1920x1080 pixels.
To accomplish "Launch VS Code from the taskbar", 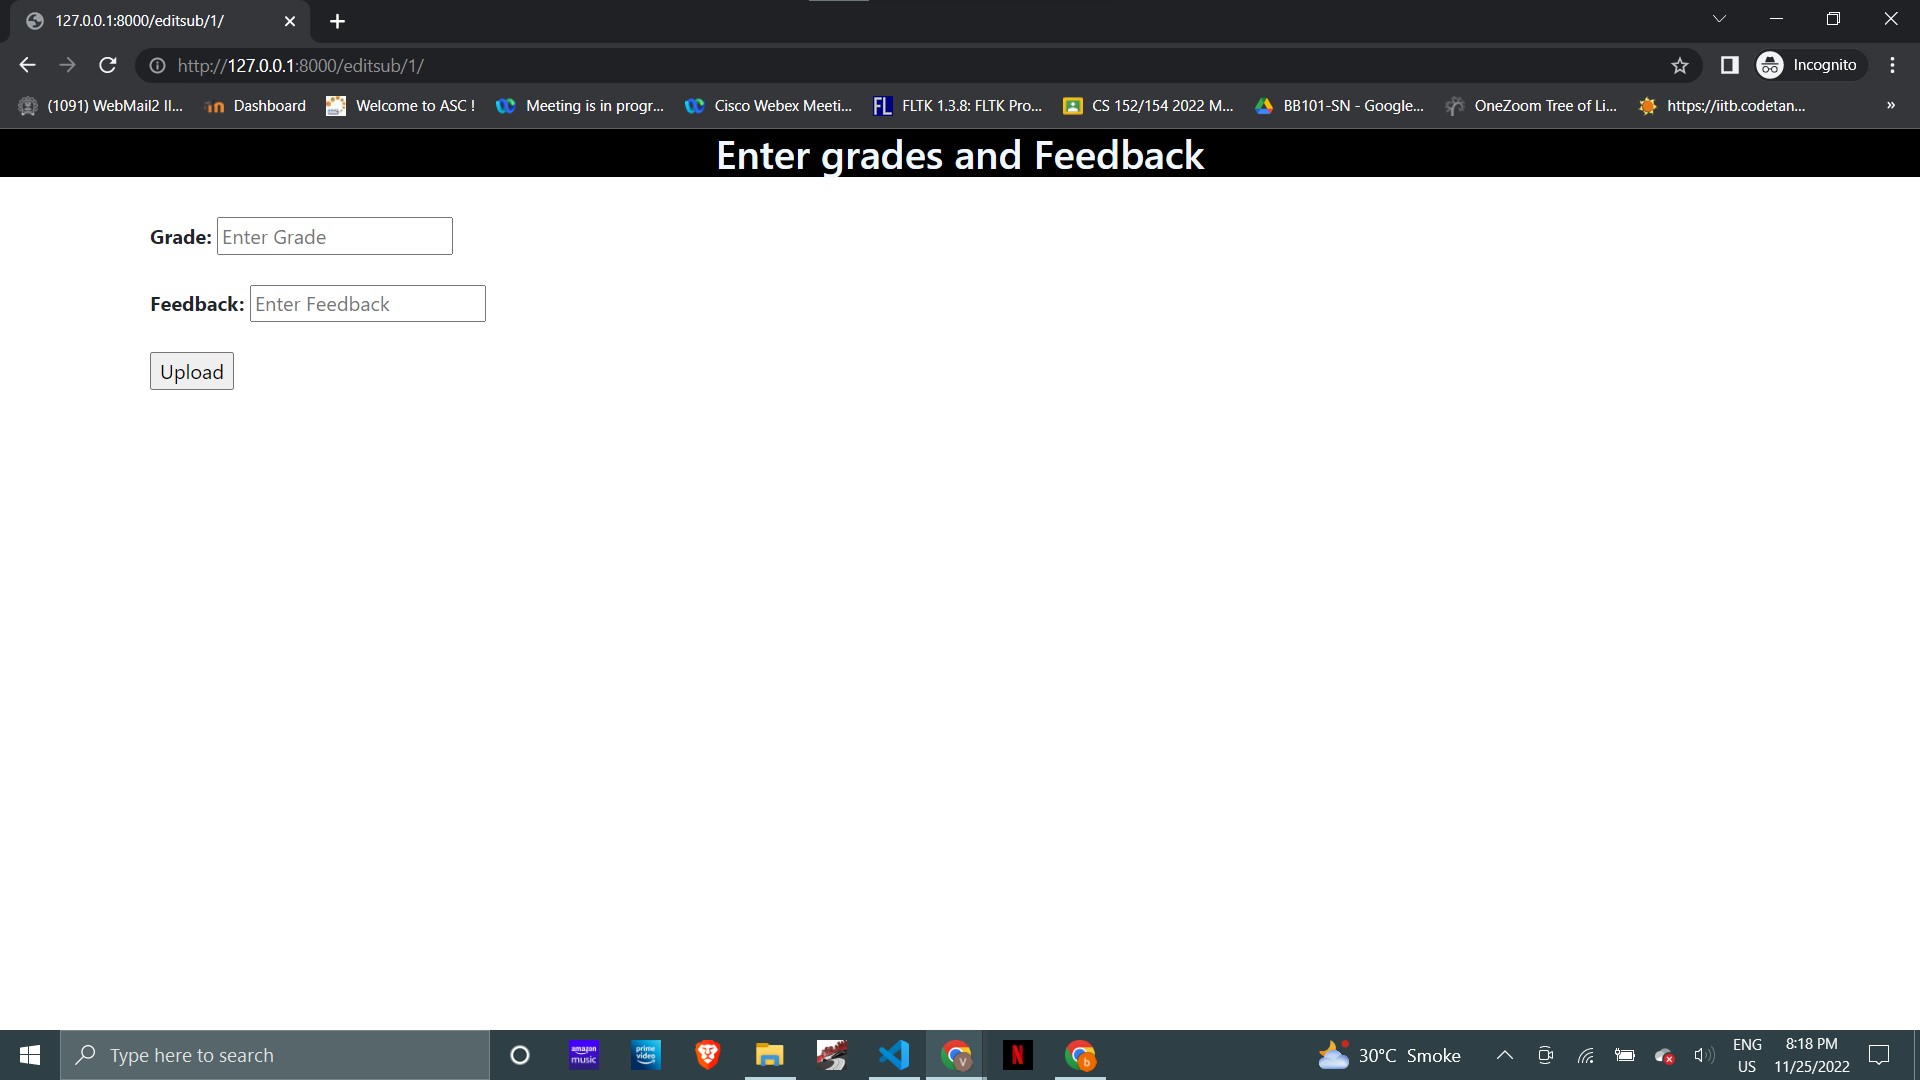I will [x=893, y=1055].
